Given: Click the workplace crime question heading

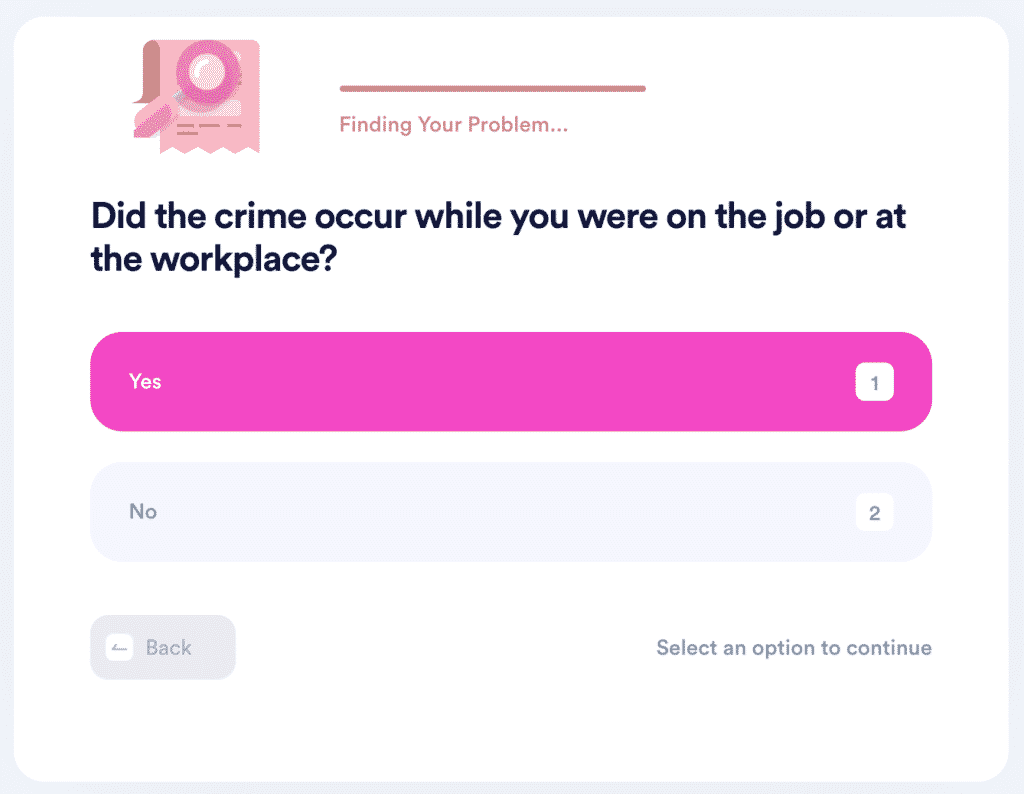Looking at the screenshot, I should click(498, 237).
